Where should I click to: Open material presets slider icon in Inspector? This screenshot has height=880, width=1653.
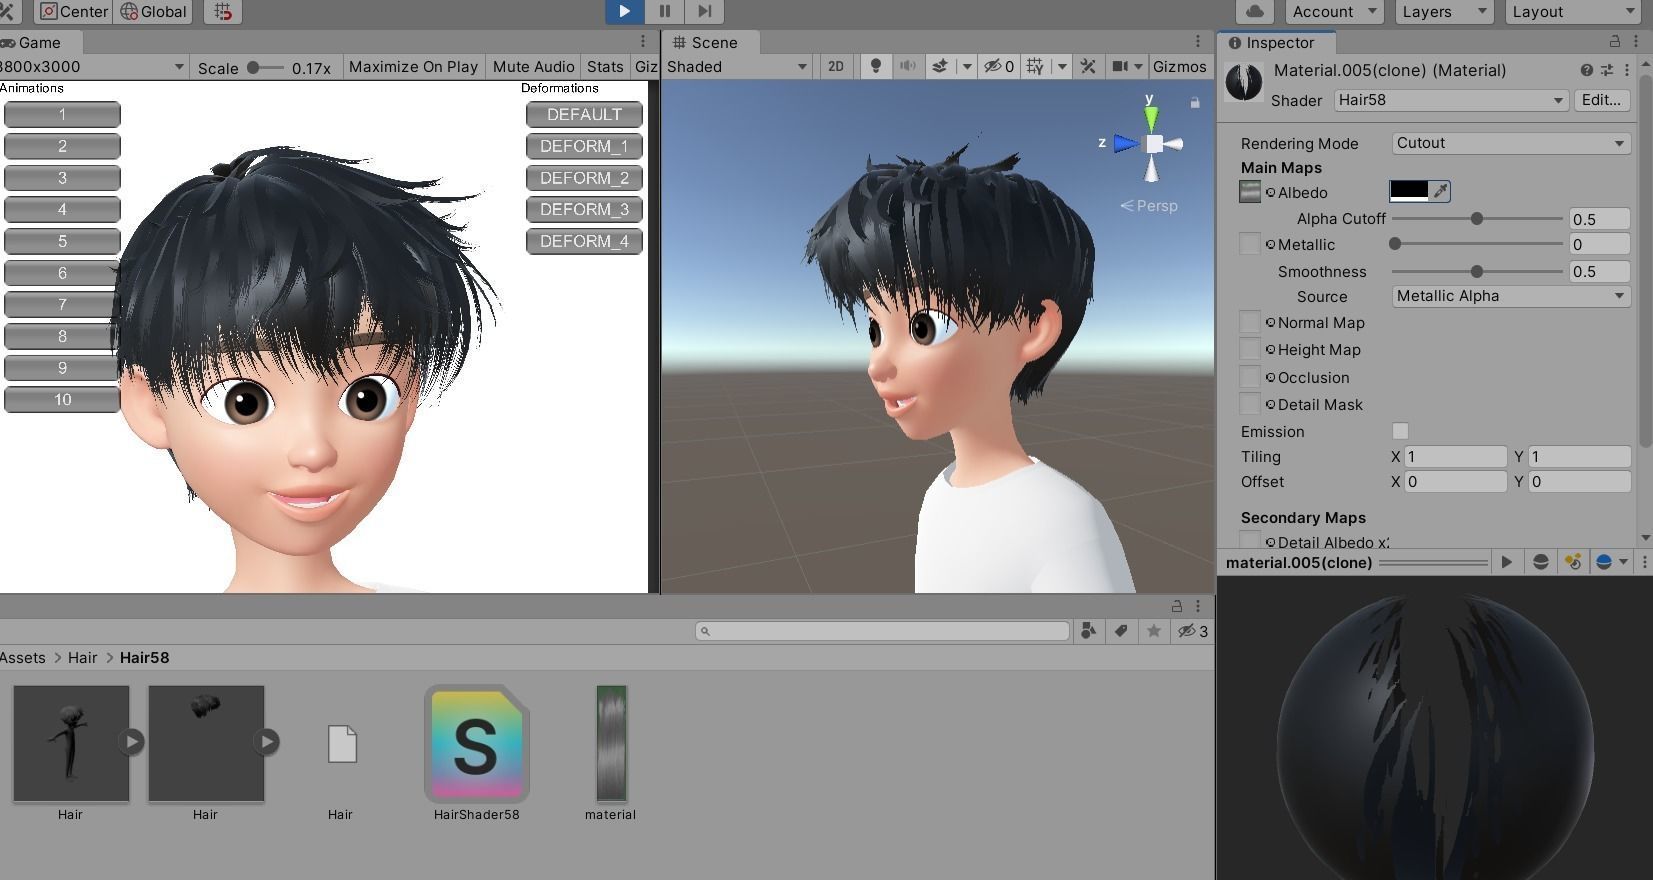point(1607,70)
